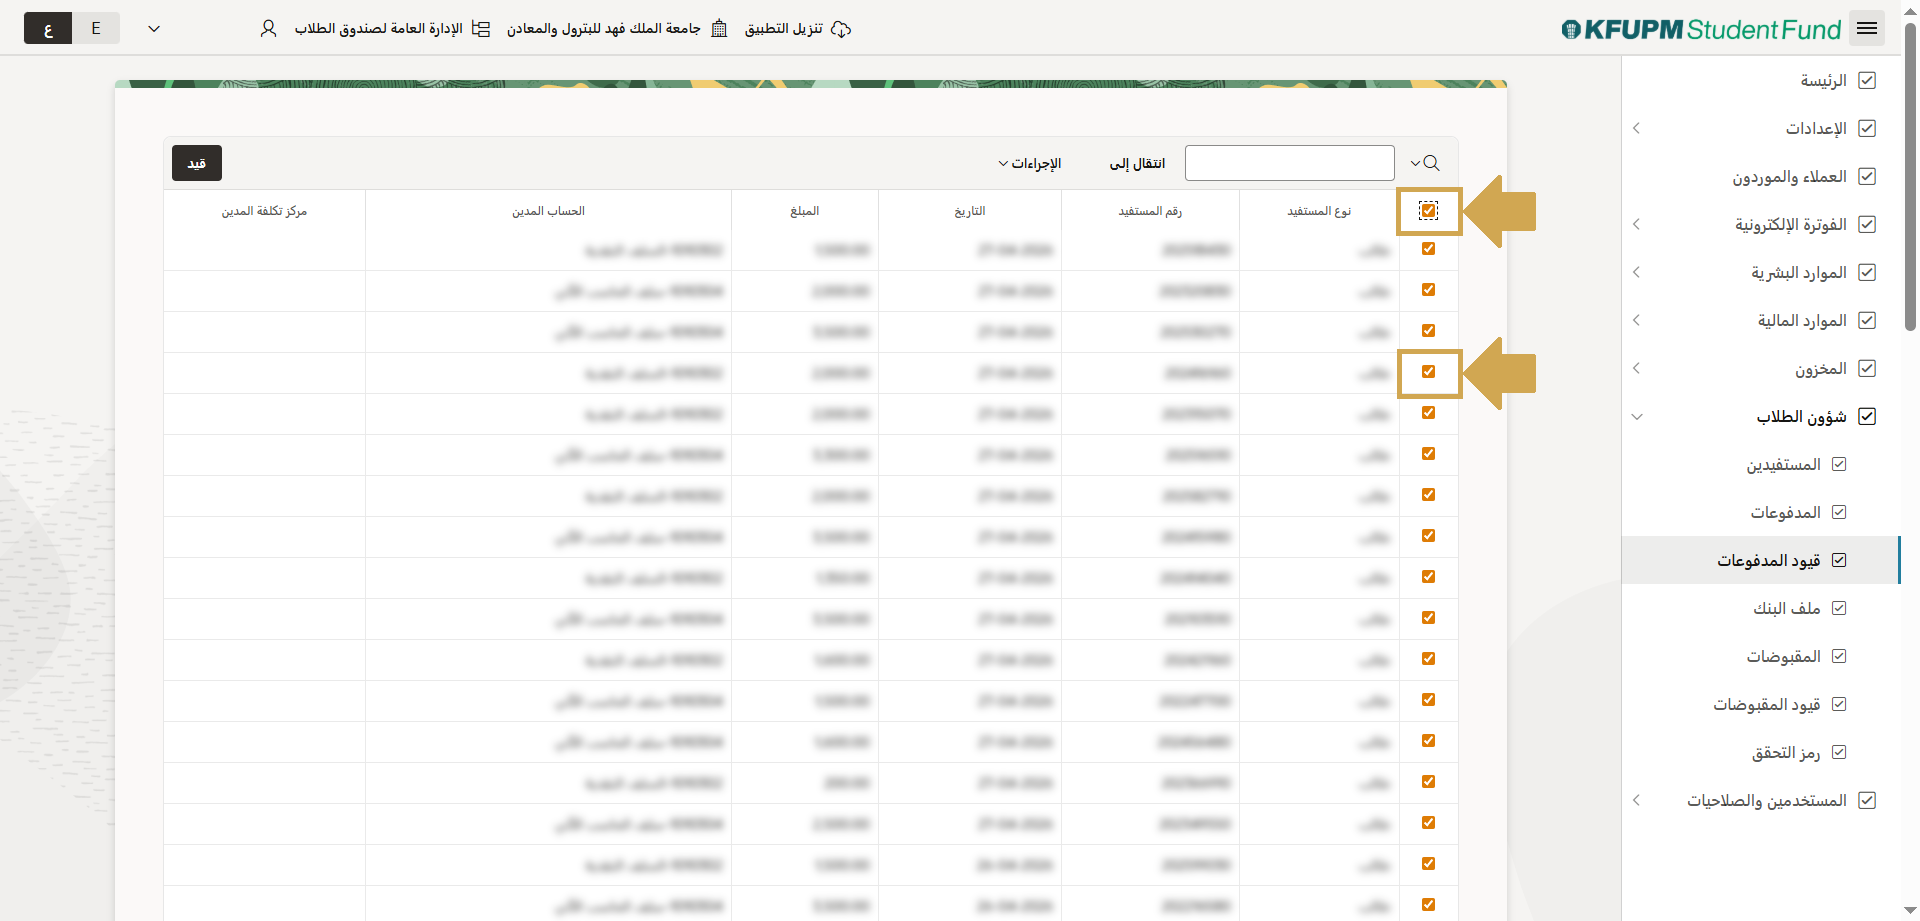1920x921 pixels.
Task: Click the المستخدمين والصلاحيات sidebar icon
Action: pos(1867,800)
